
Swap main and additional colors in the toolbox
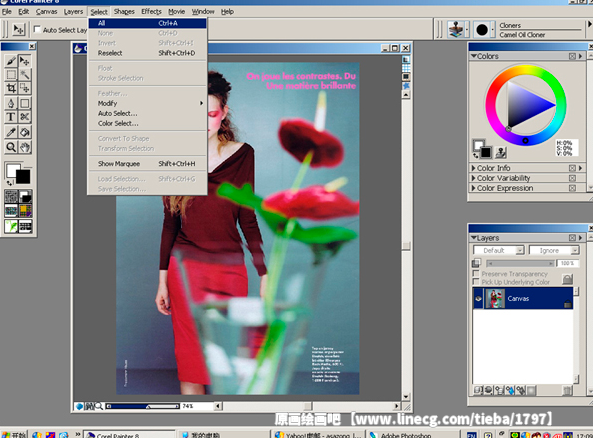tap(9, 183)
